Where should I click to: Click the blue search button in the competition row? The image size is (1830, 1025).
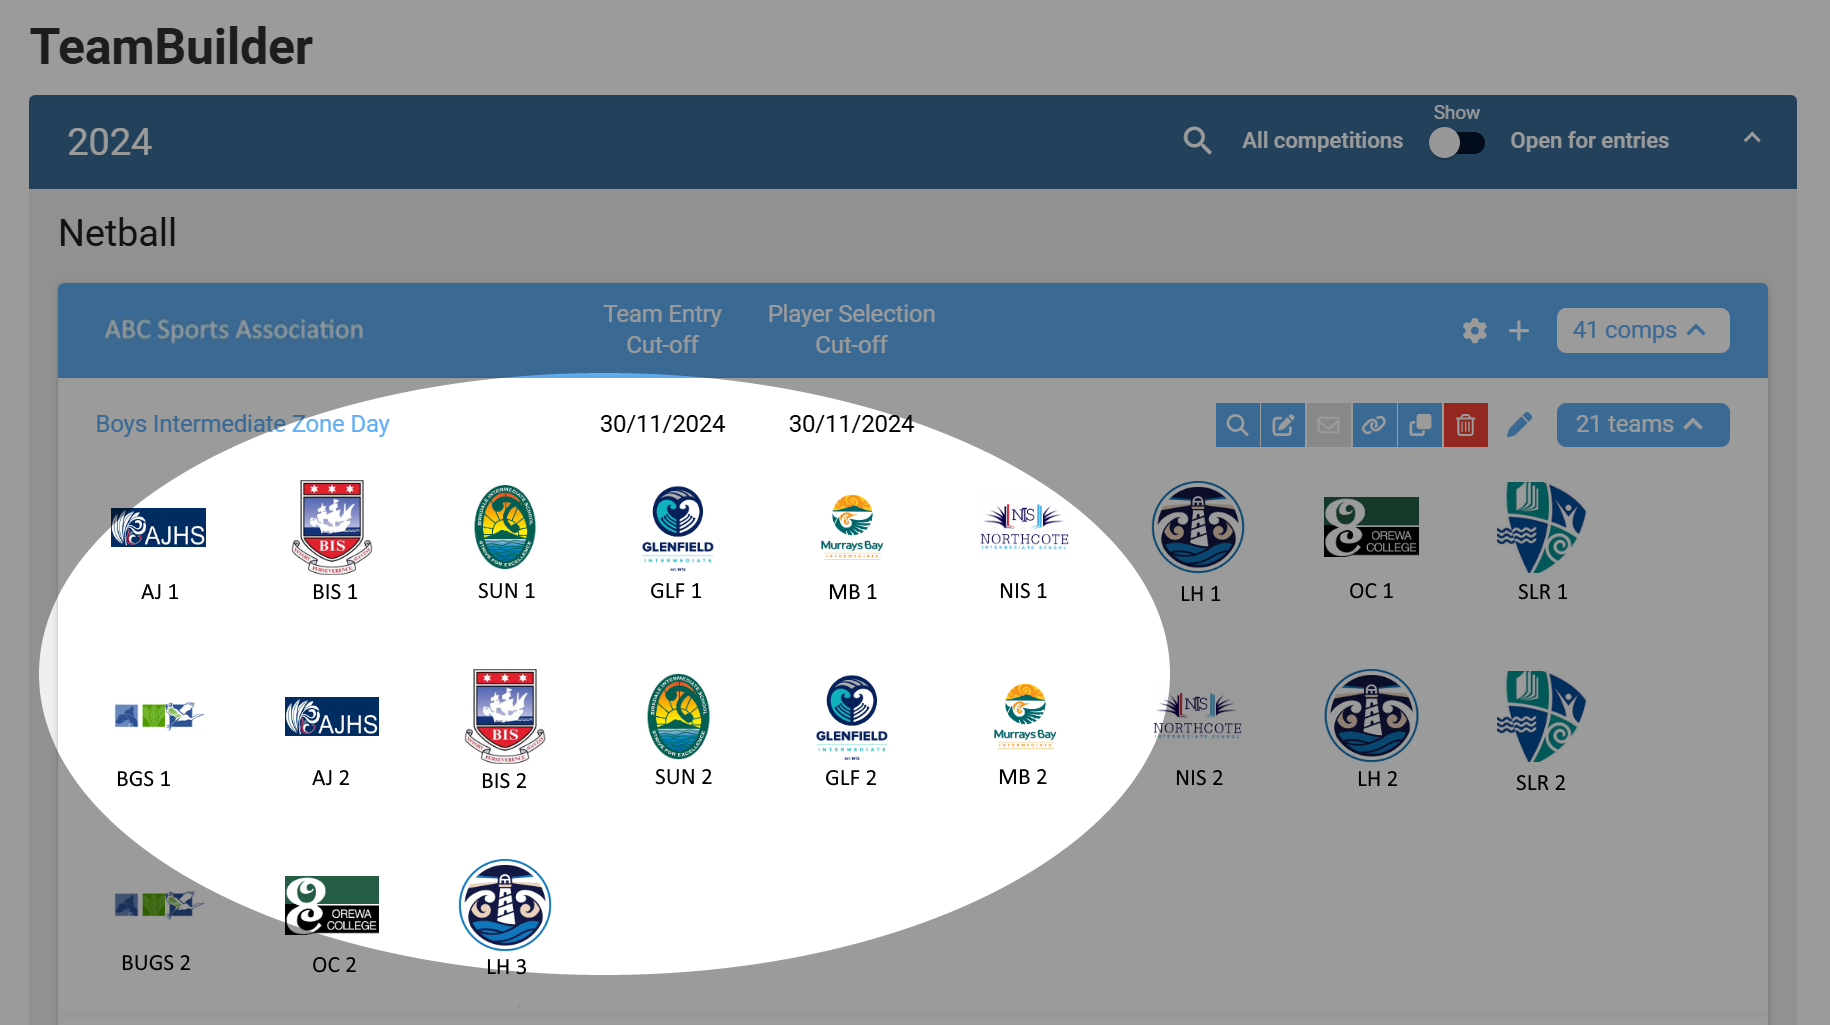tap(1237, 425)
